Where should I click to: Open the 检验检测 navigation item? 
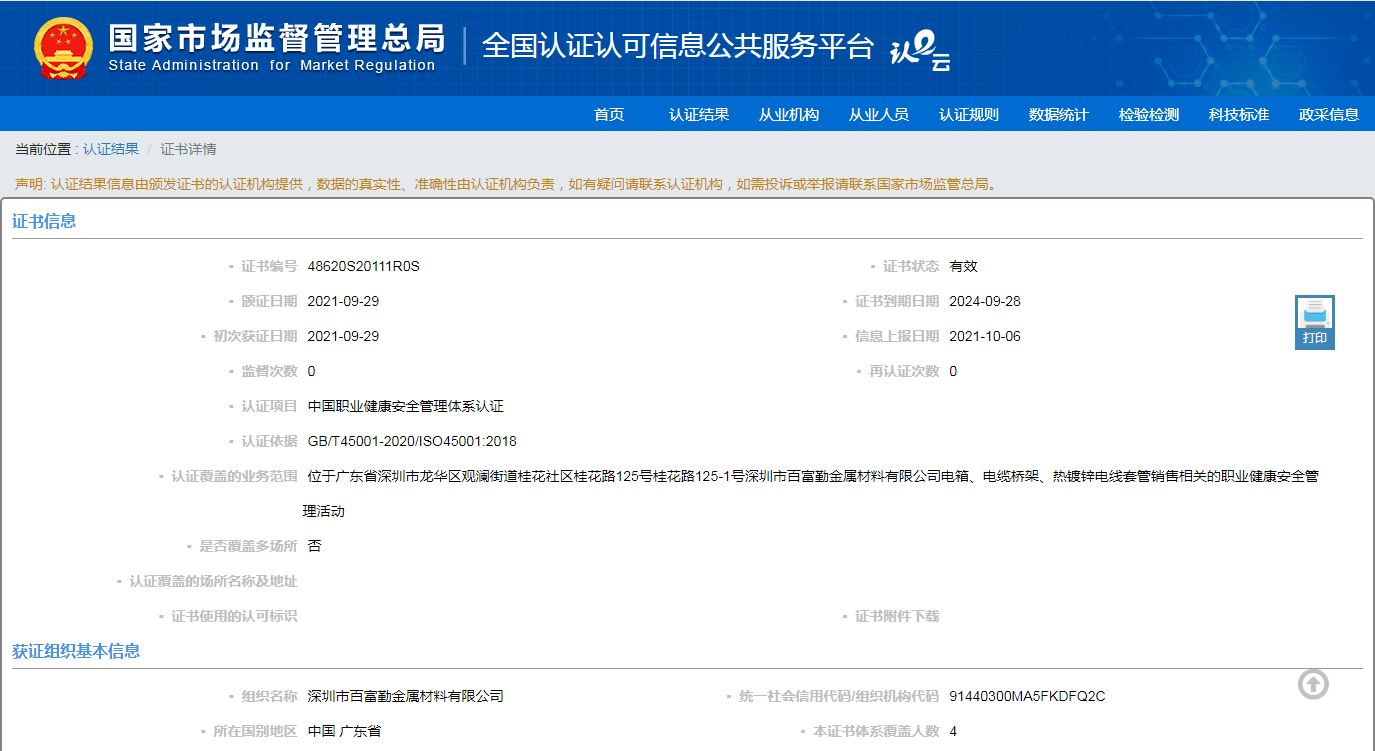[x=1149, y=115]
